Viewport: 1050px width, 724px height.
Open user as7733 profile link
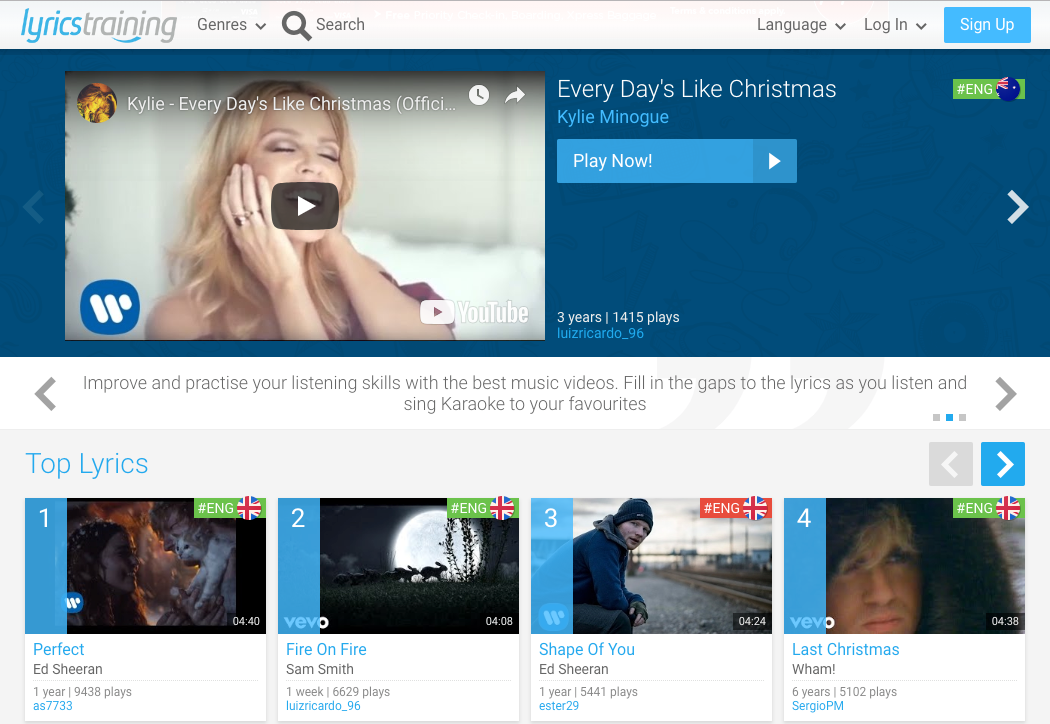click(x=52, y=706)
